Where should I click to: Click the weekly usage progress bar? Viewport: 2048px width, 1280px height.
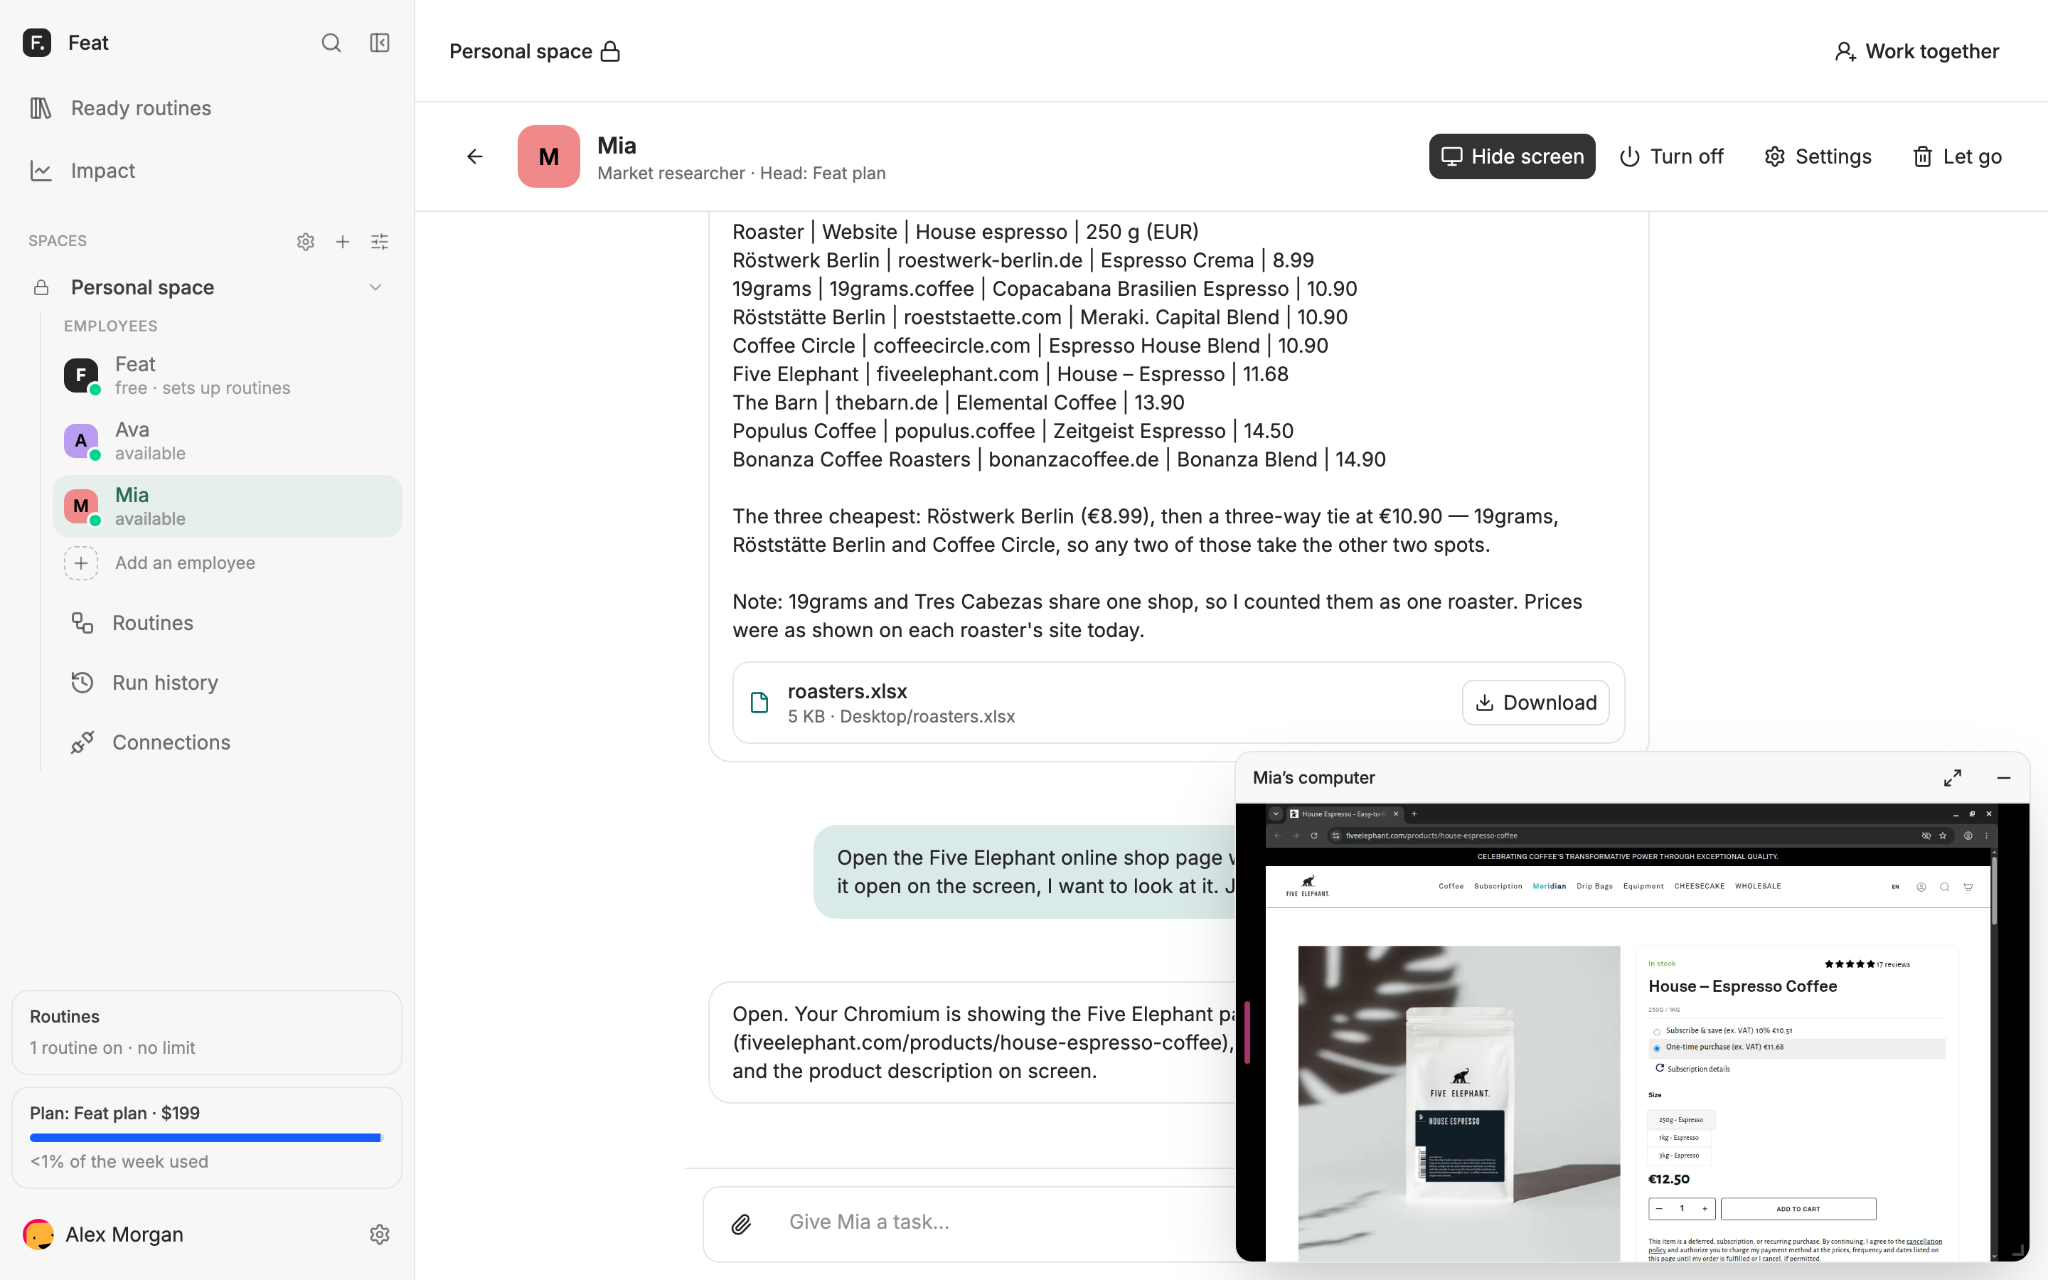click(x=206, y=1138)
